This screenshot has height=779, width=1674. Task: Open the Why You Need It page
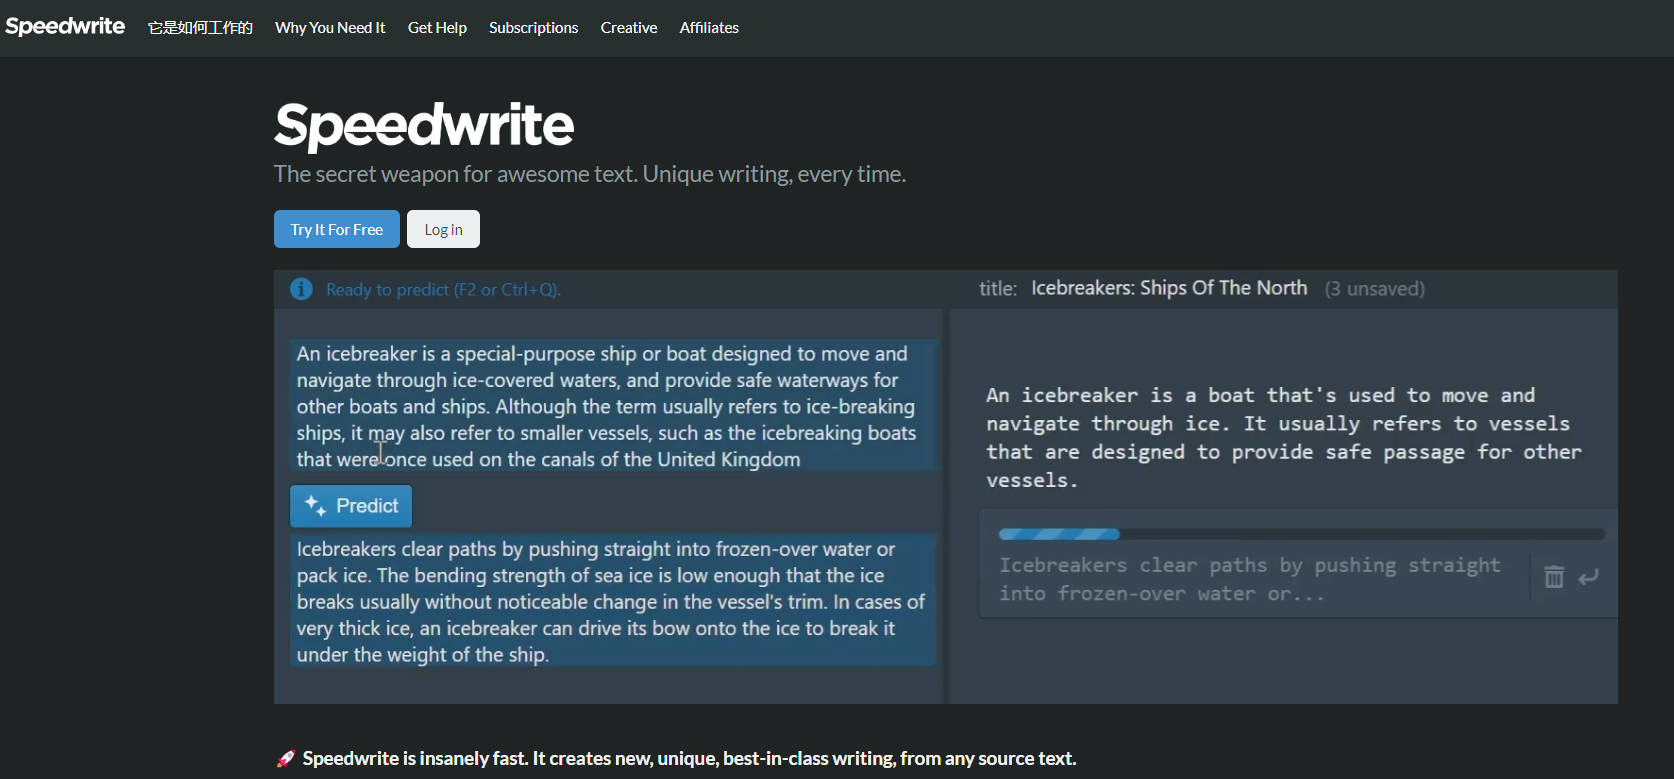pos(330,28)
